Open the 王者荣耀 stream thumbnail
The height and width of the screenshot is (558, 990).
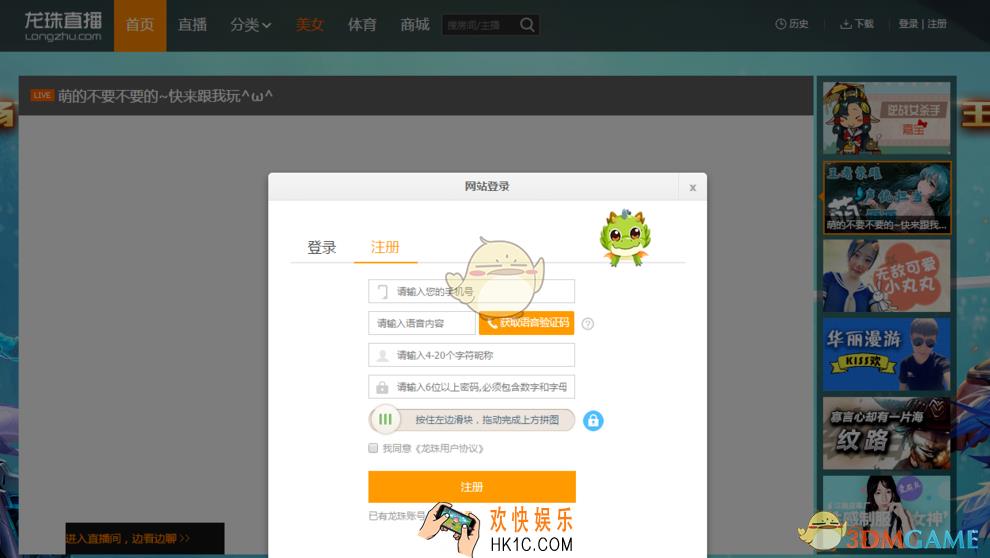tap(886, 197)
